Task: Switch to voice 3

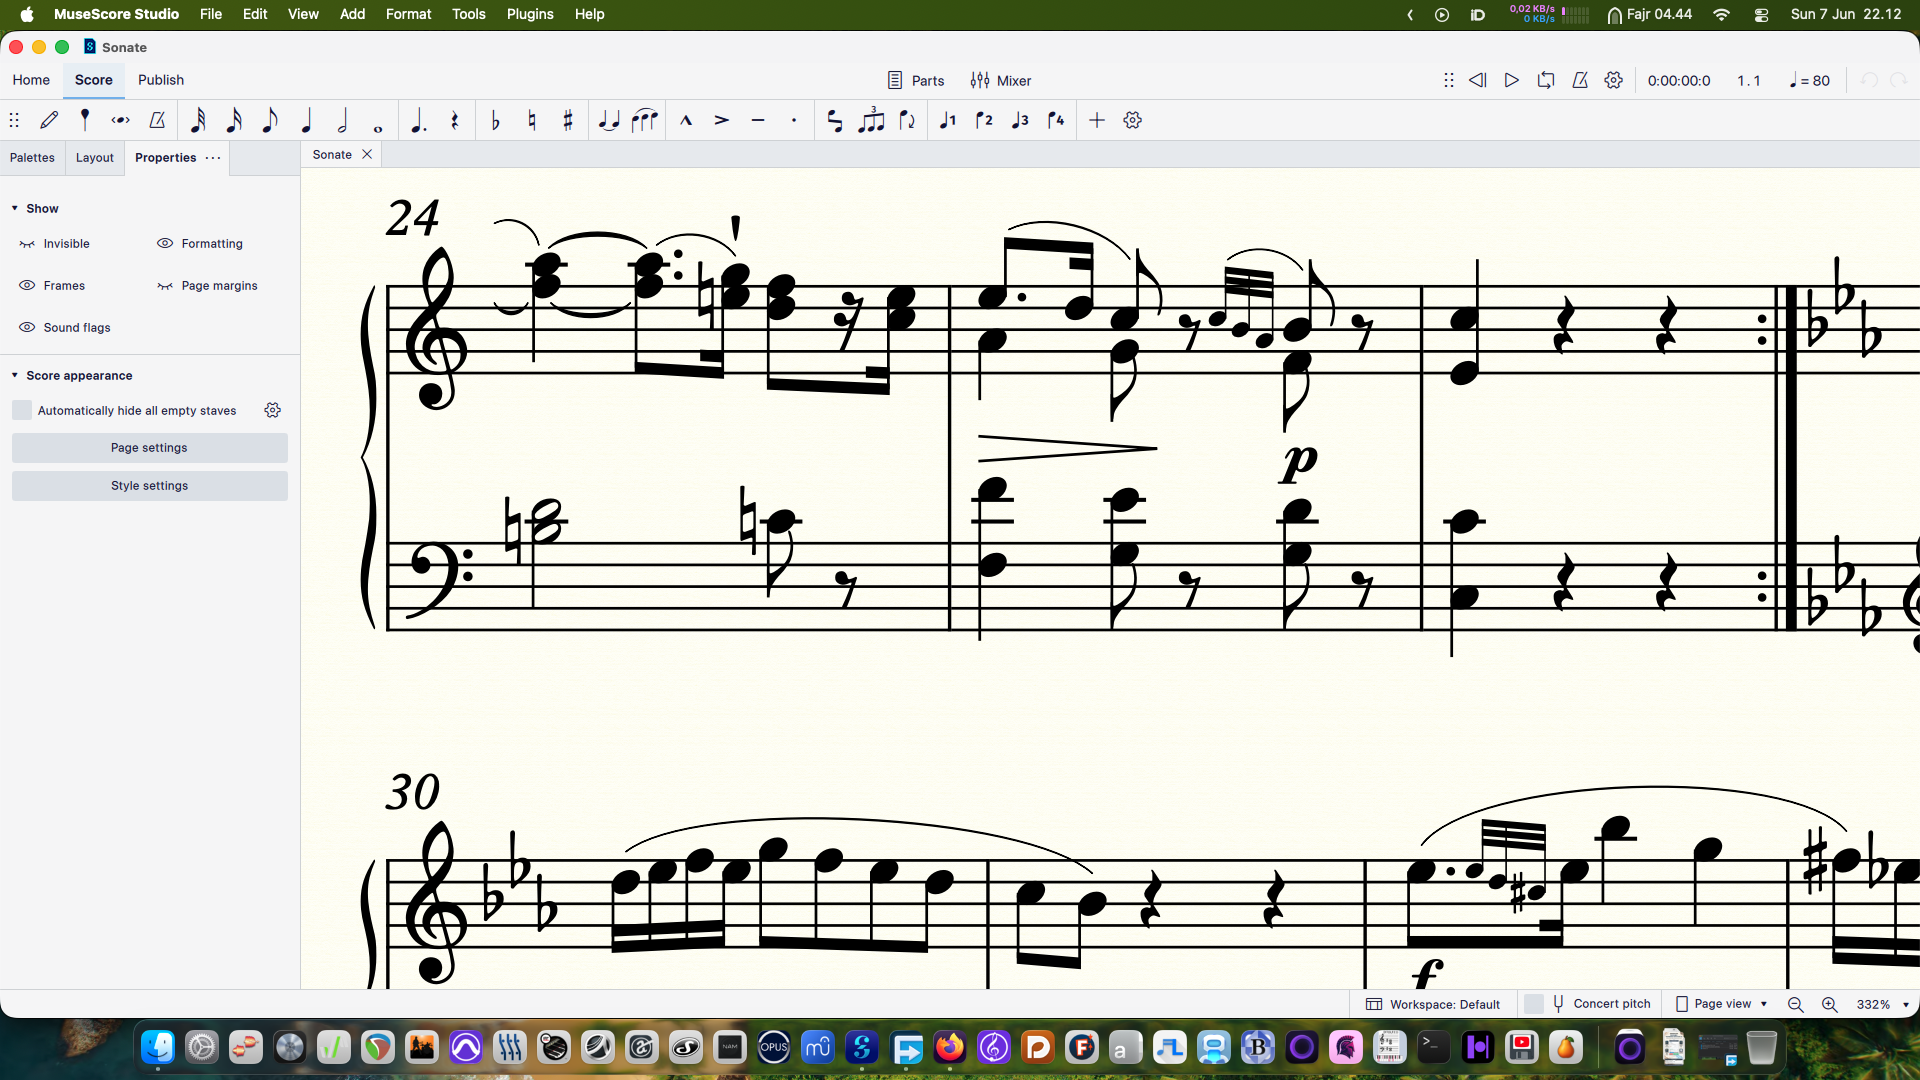Action: pyautogui.click(x=1020, y=120)
